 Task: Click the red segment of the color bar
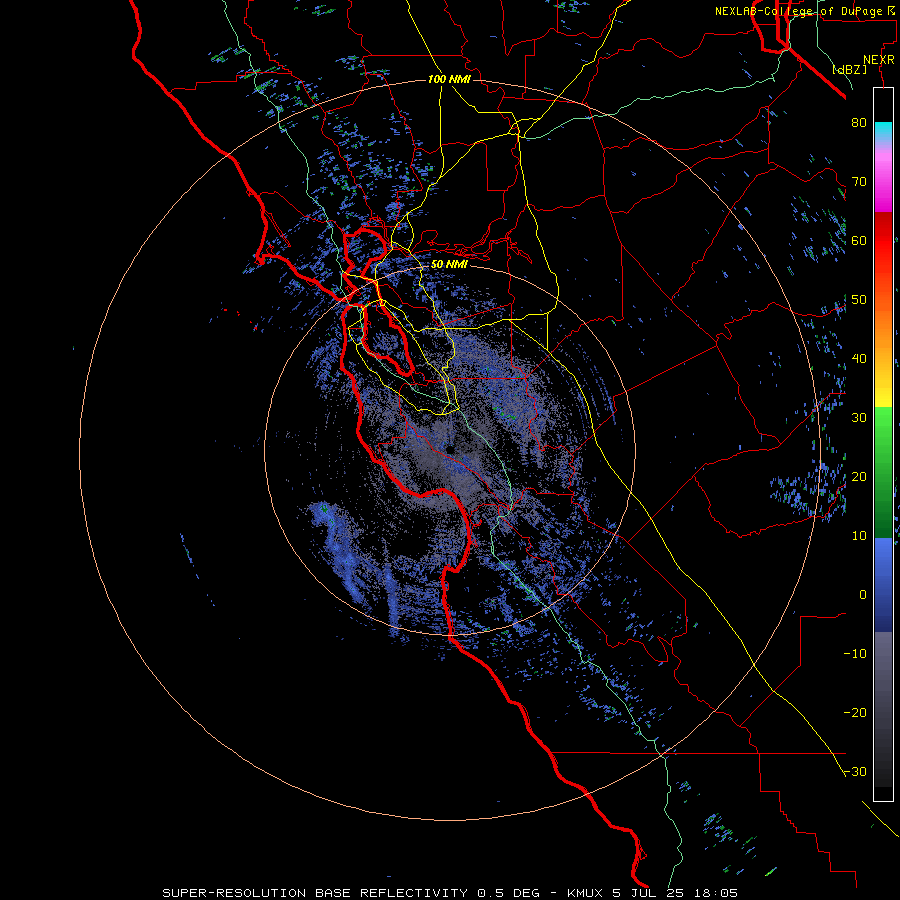click(x=883, y=234)
